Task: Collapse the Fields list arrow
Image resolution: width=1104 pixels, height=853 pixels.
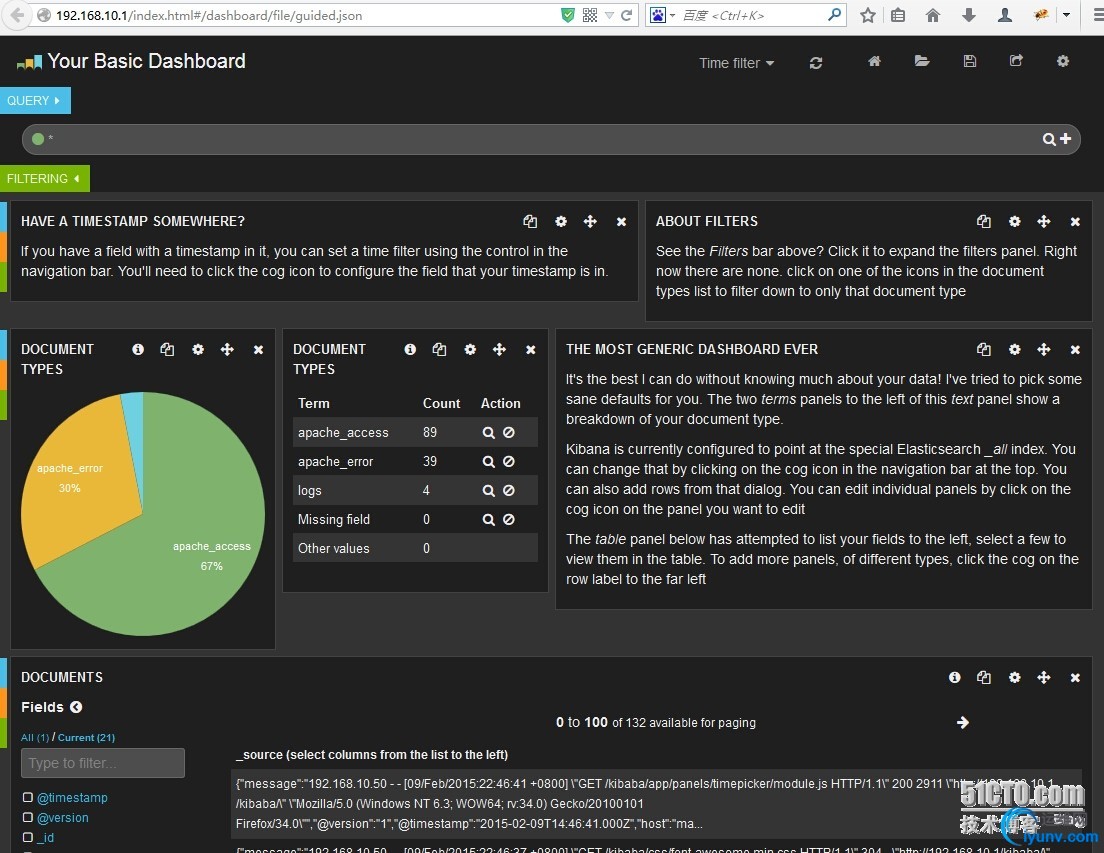Action: (76, 707)
